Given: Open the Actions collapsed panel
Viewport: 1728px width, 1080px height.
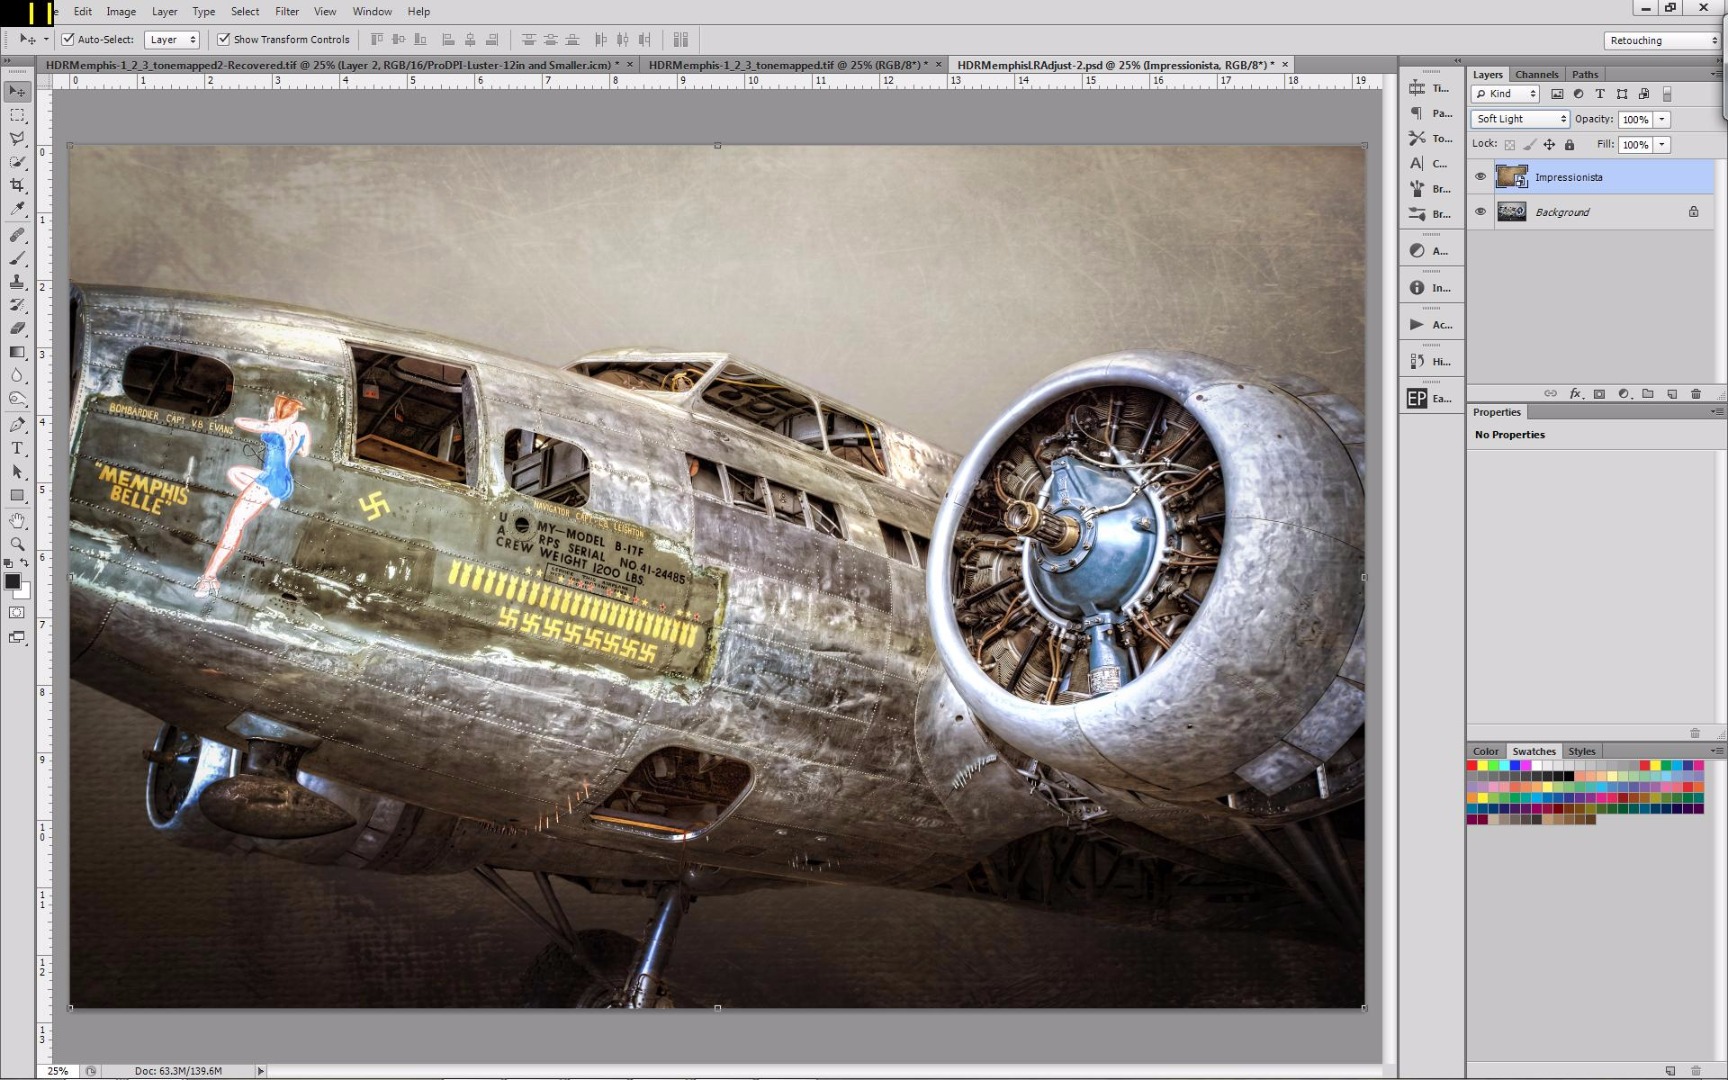Looking at the screenshot, I should (x=1430, y=324).
